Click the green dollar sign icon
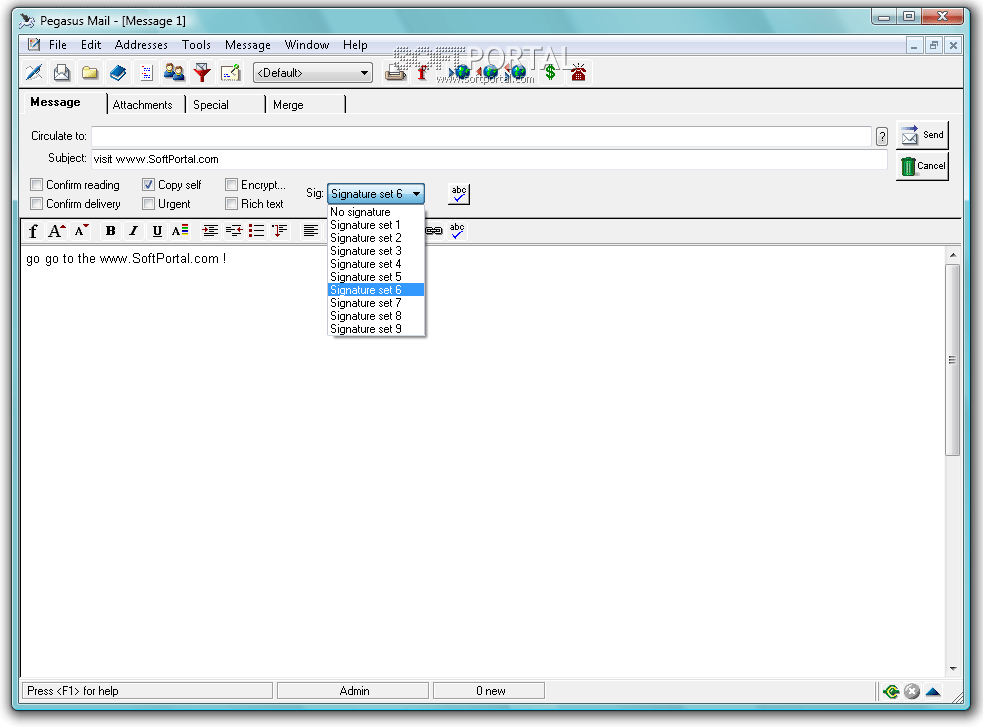This screenshot has width=983, height=727. point(550,73)
